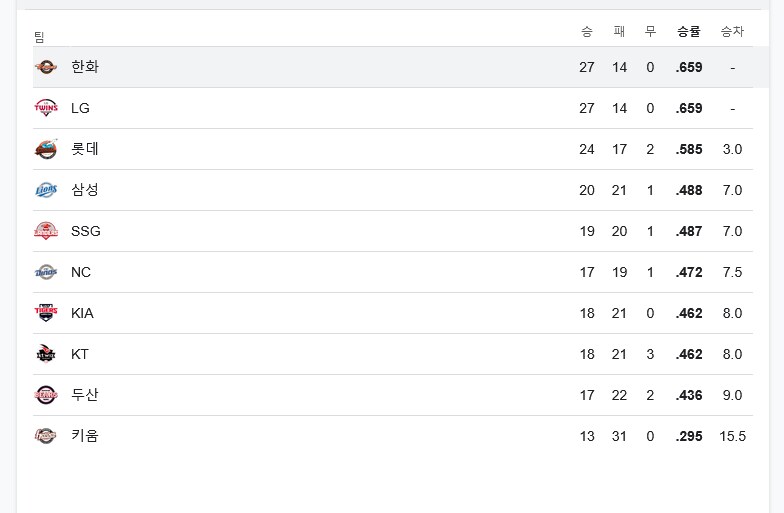Click the Doosan Bears team logo
Viewport: 784px width, 513px height.
(x=46, y=395)
